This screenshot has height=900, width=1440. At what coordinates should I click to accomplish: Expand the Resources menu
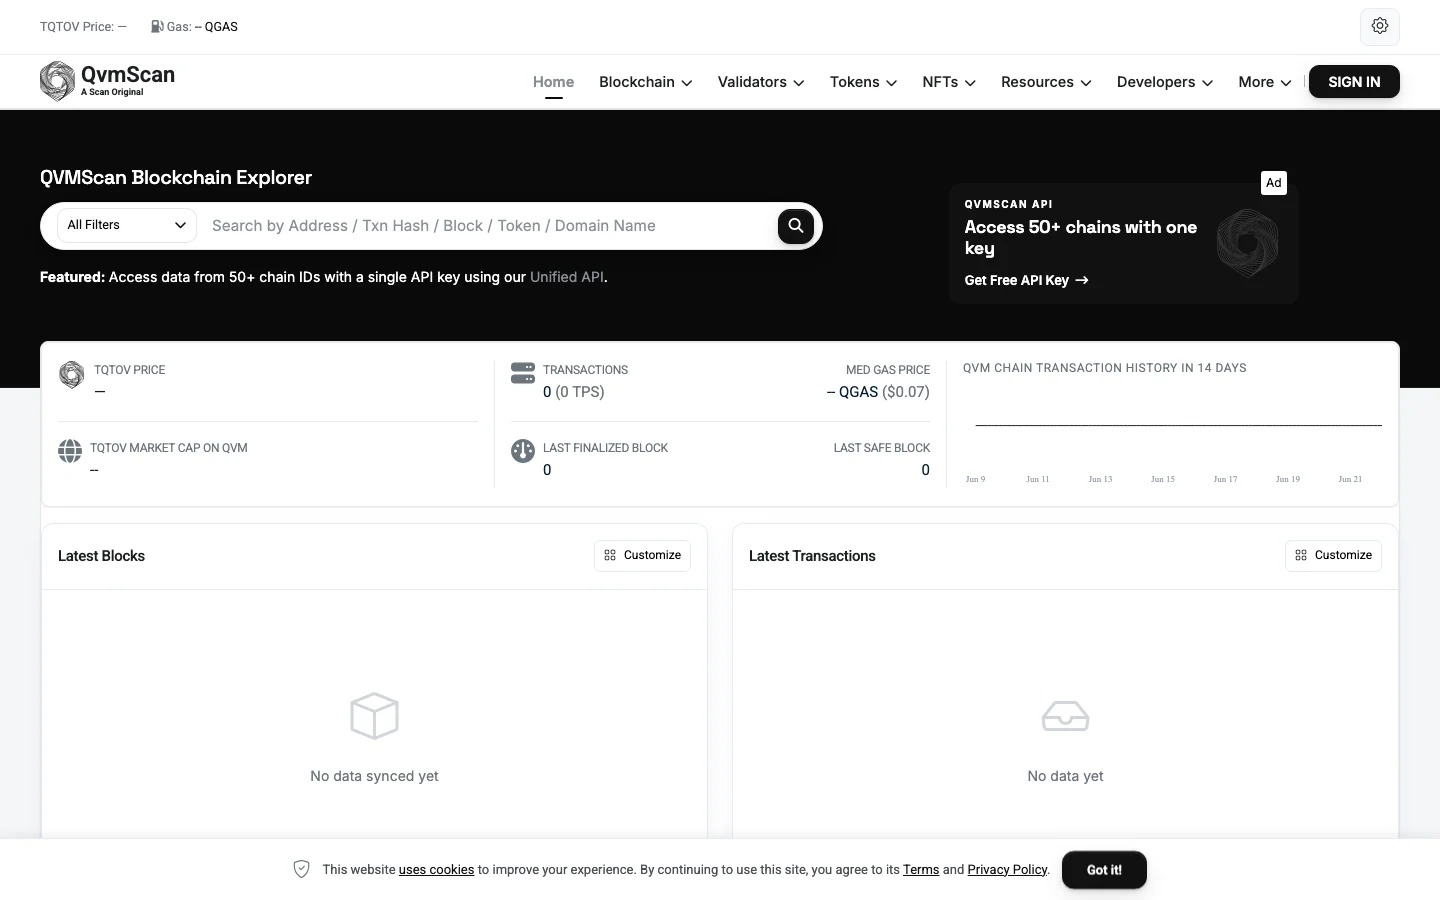[1045, 82]
